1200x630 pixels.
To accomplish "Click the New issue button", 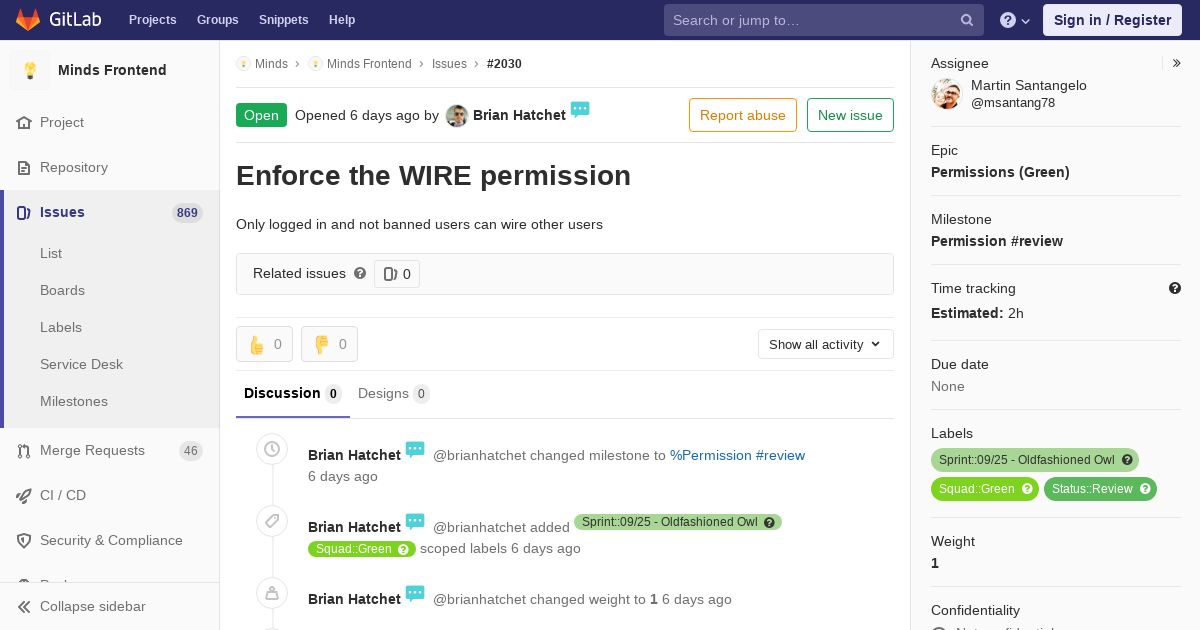I will (x=850, y=115).
